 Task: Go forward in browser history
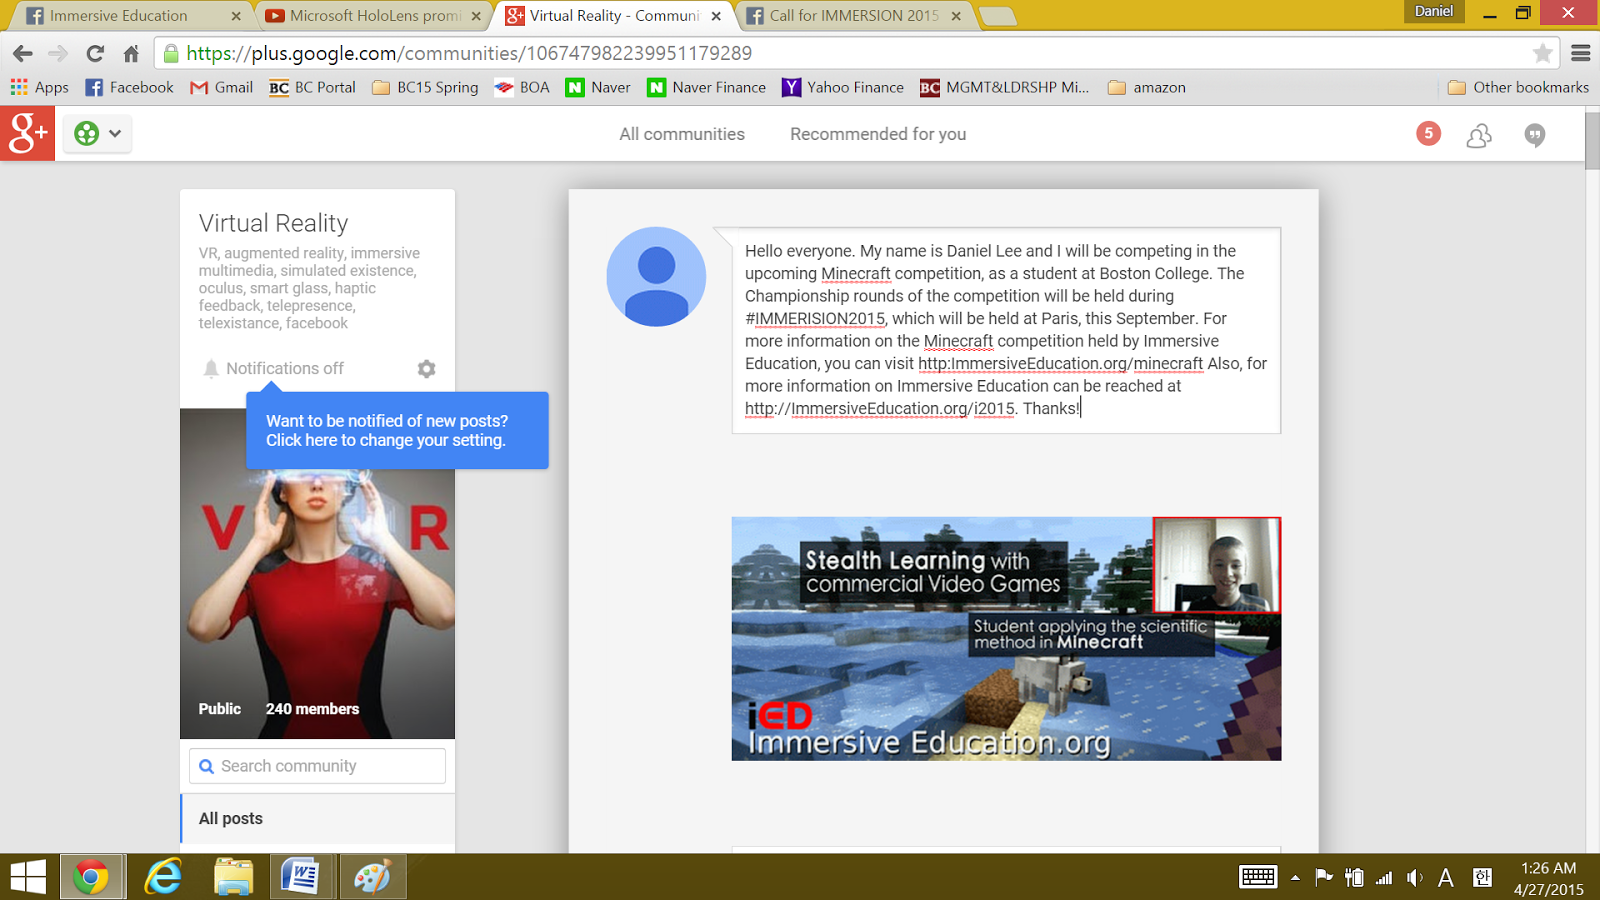point(58,53)
